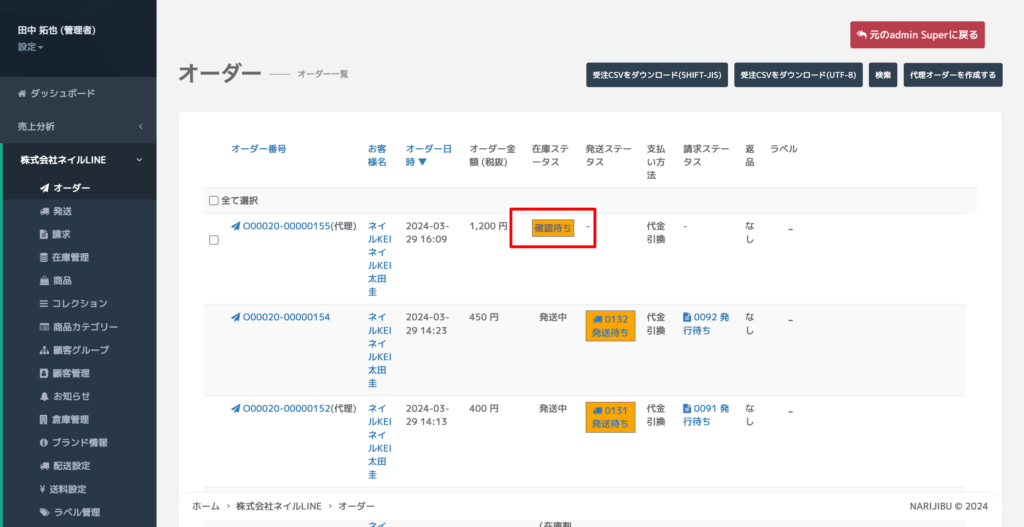Screen dimensions: 1024x527
Task: Click 元のadmin Superに戻る button
Action: pos(917,35)
